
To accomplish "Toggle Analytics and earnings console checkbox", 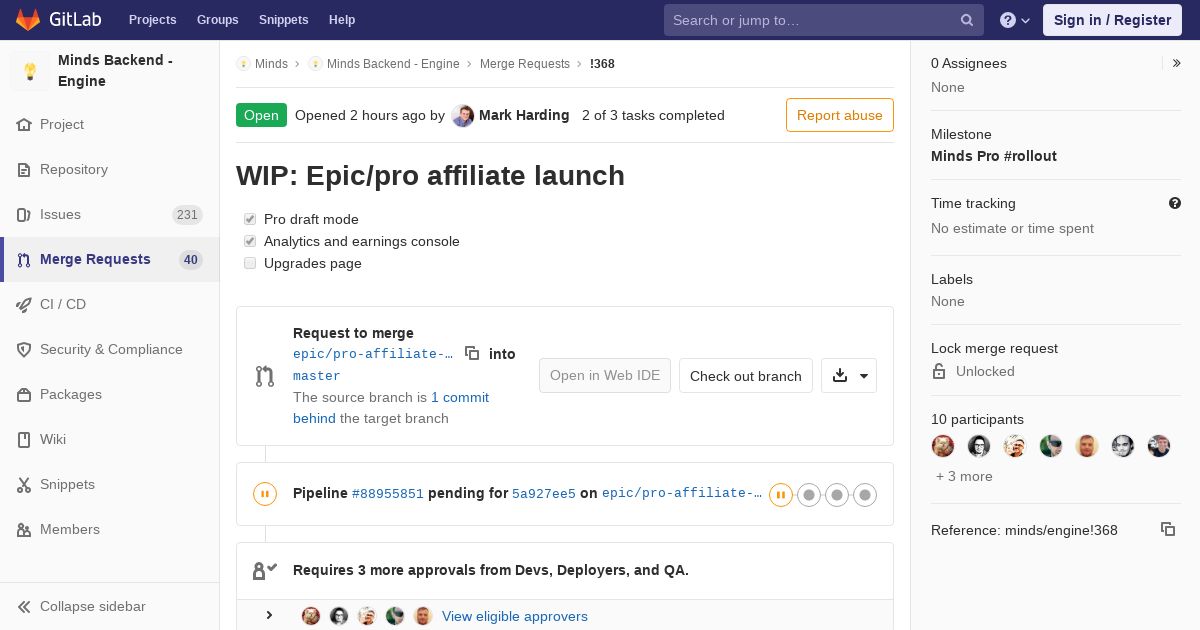I will 250,241.
